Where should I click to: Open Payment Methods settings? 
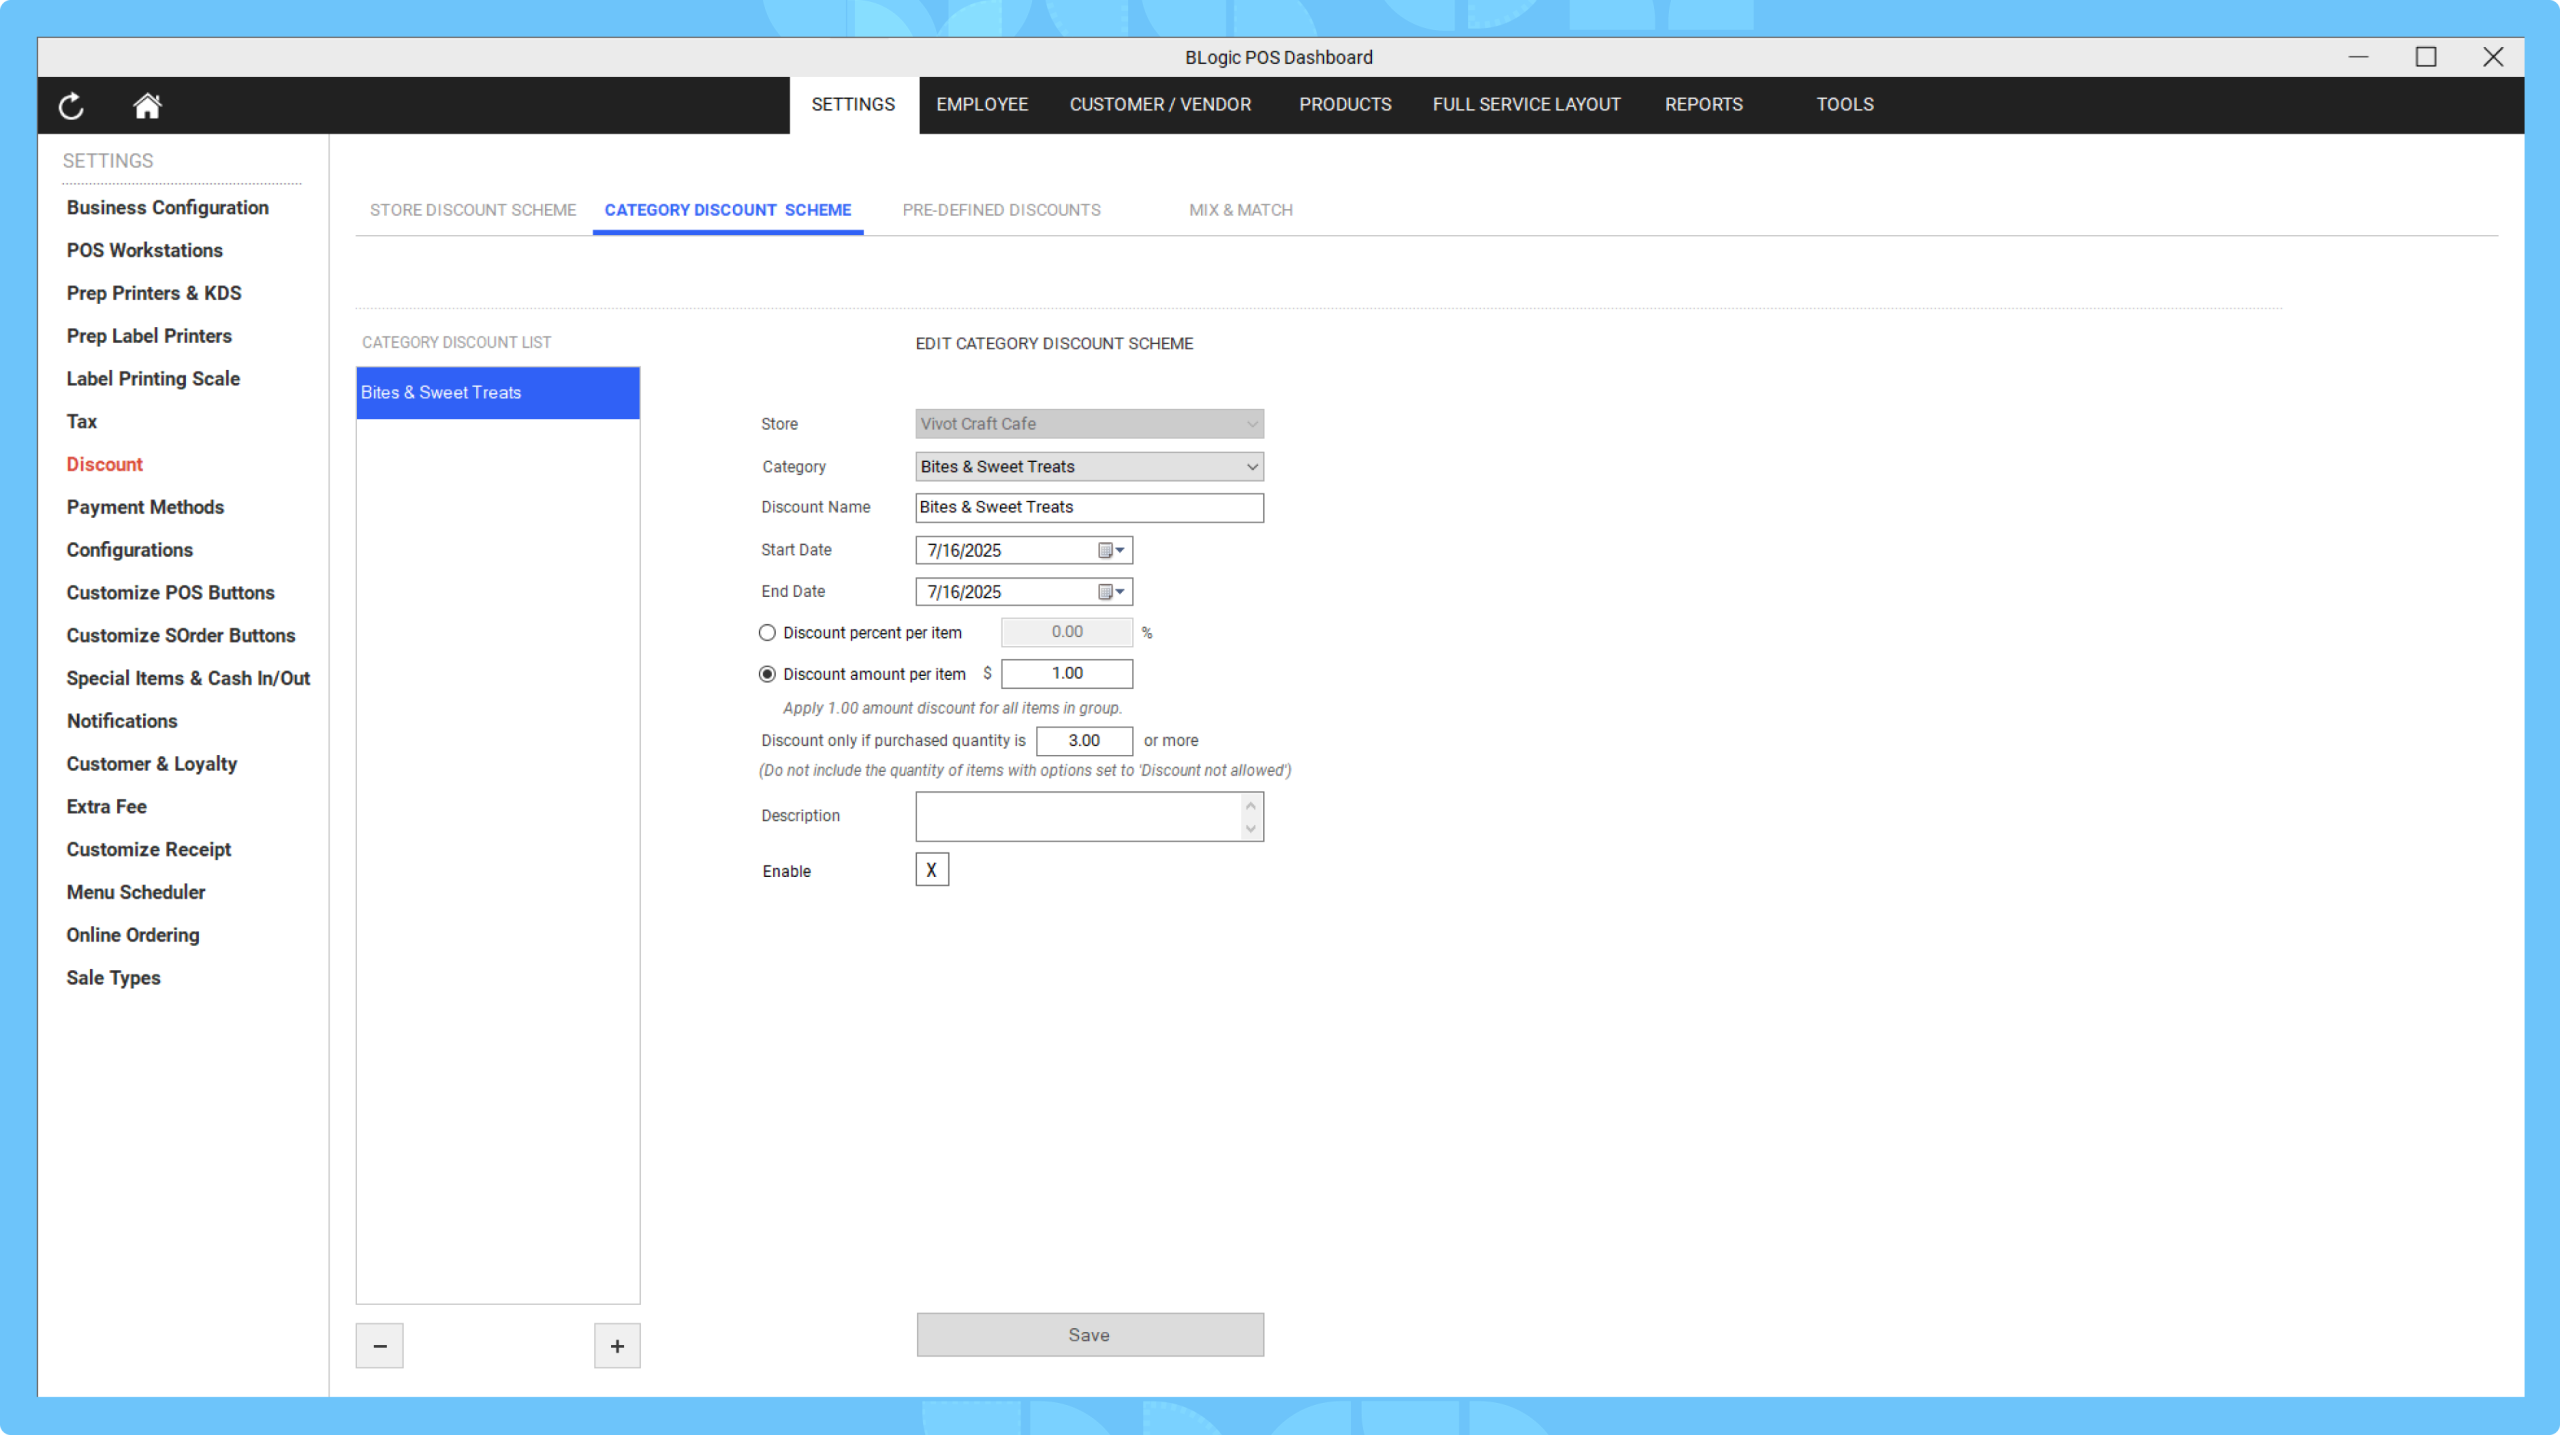pyautogui.click(x=145, y=507)
